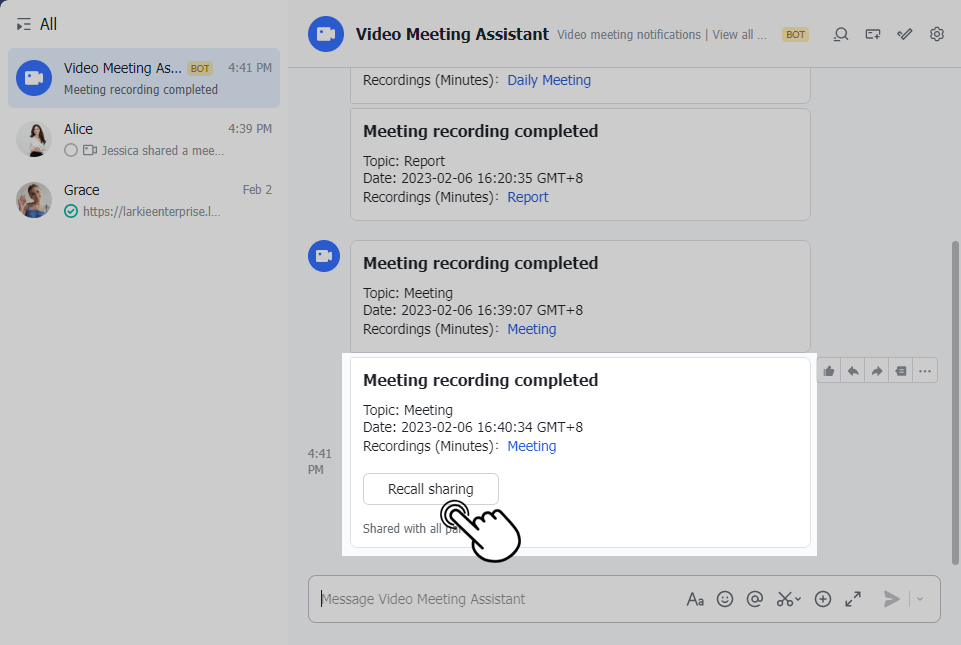Open text formatting (Aa) options
Viewport: 961px width, 645px height.
point(695,599)
